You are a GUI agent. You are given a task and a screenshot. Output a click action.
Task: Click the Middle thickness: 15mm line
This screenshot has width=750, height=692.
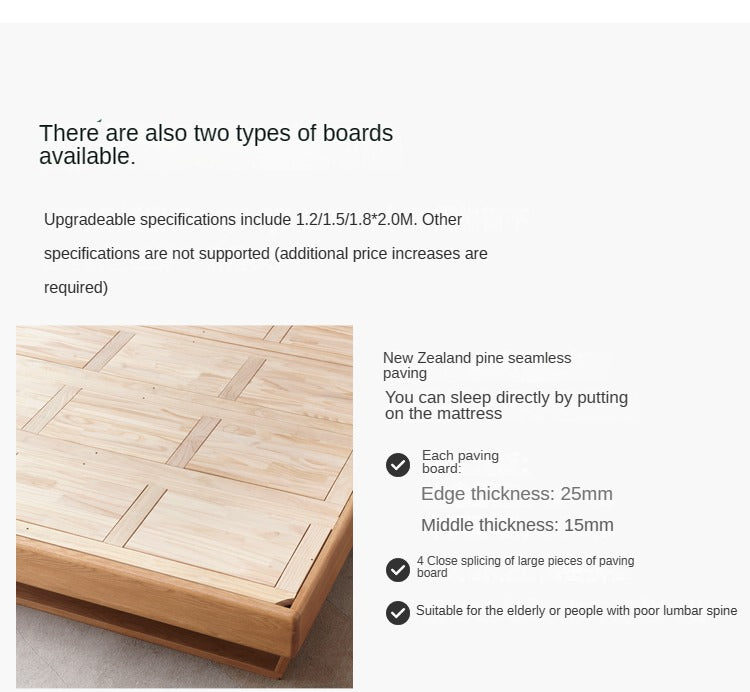[x=516, y=525]
